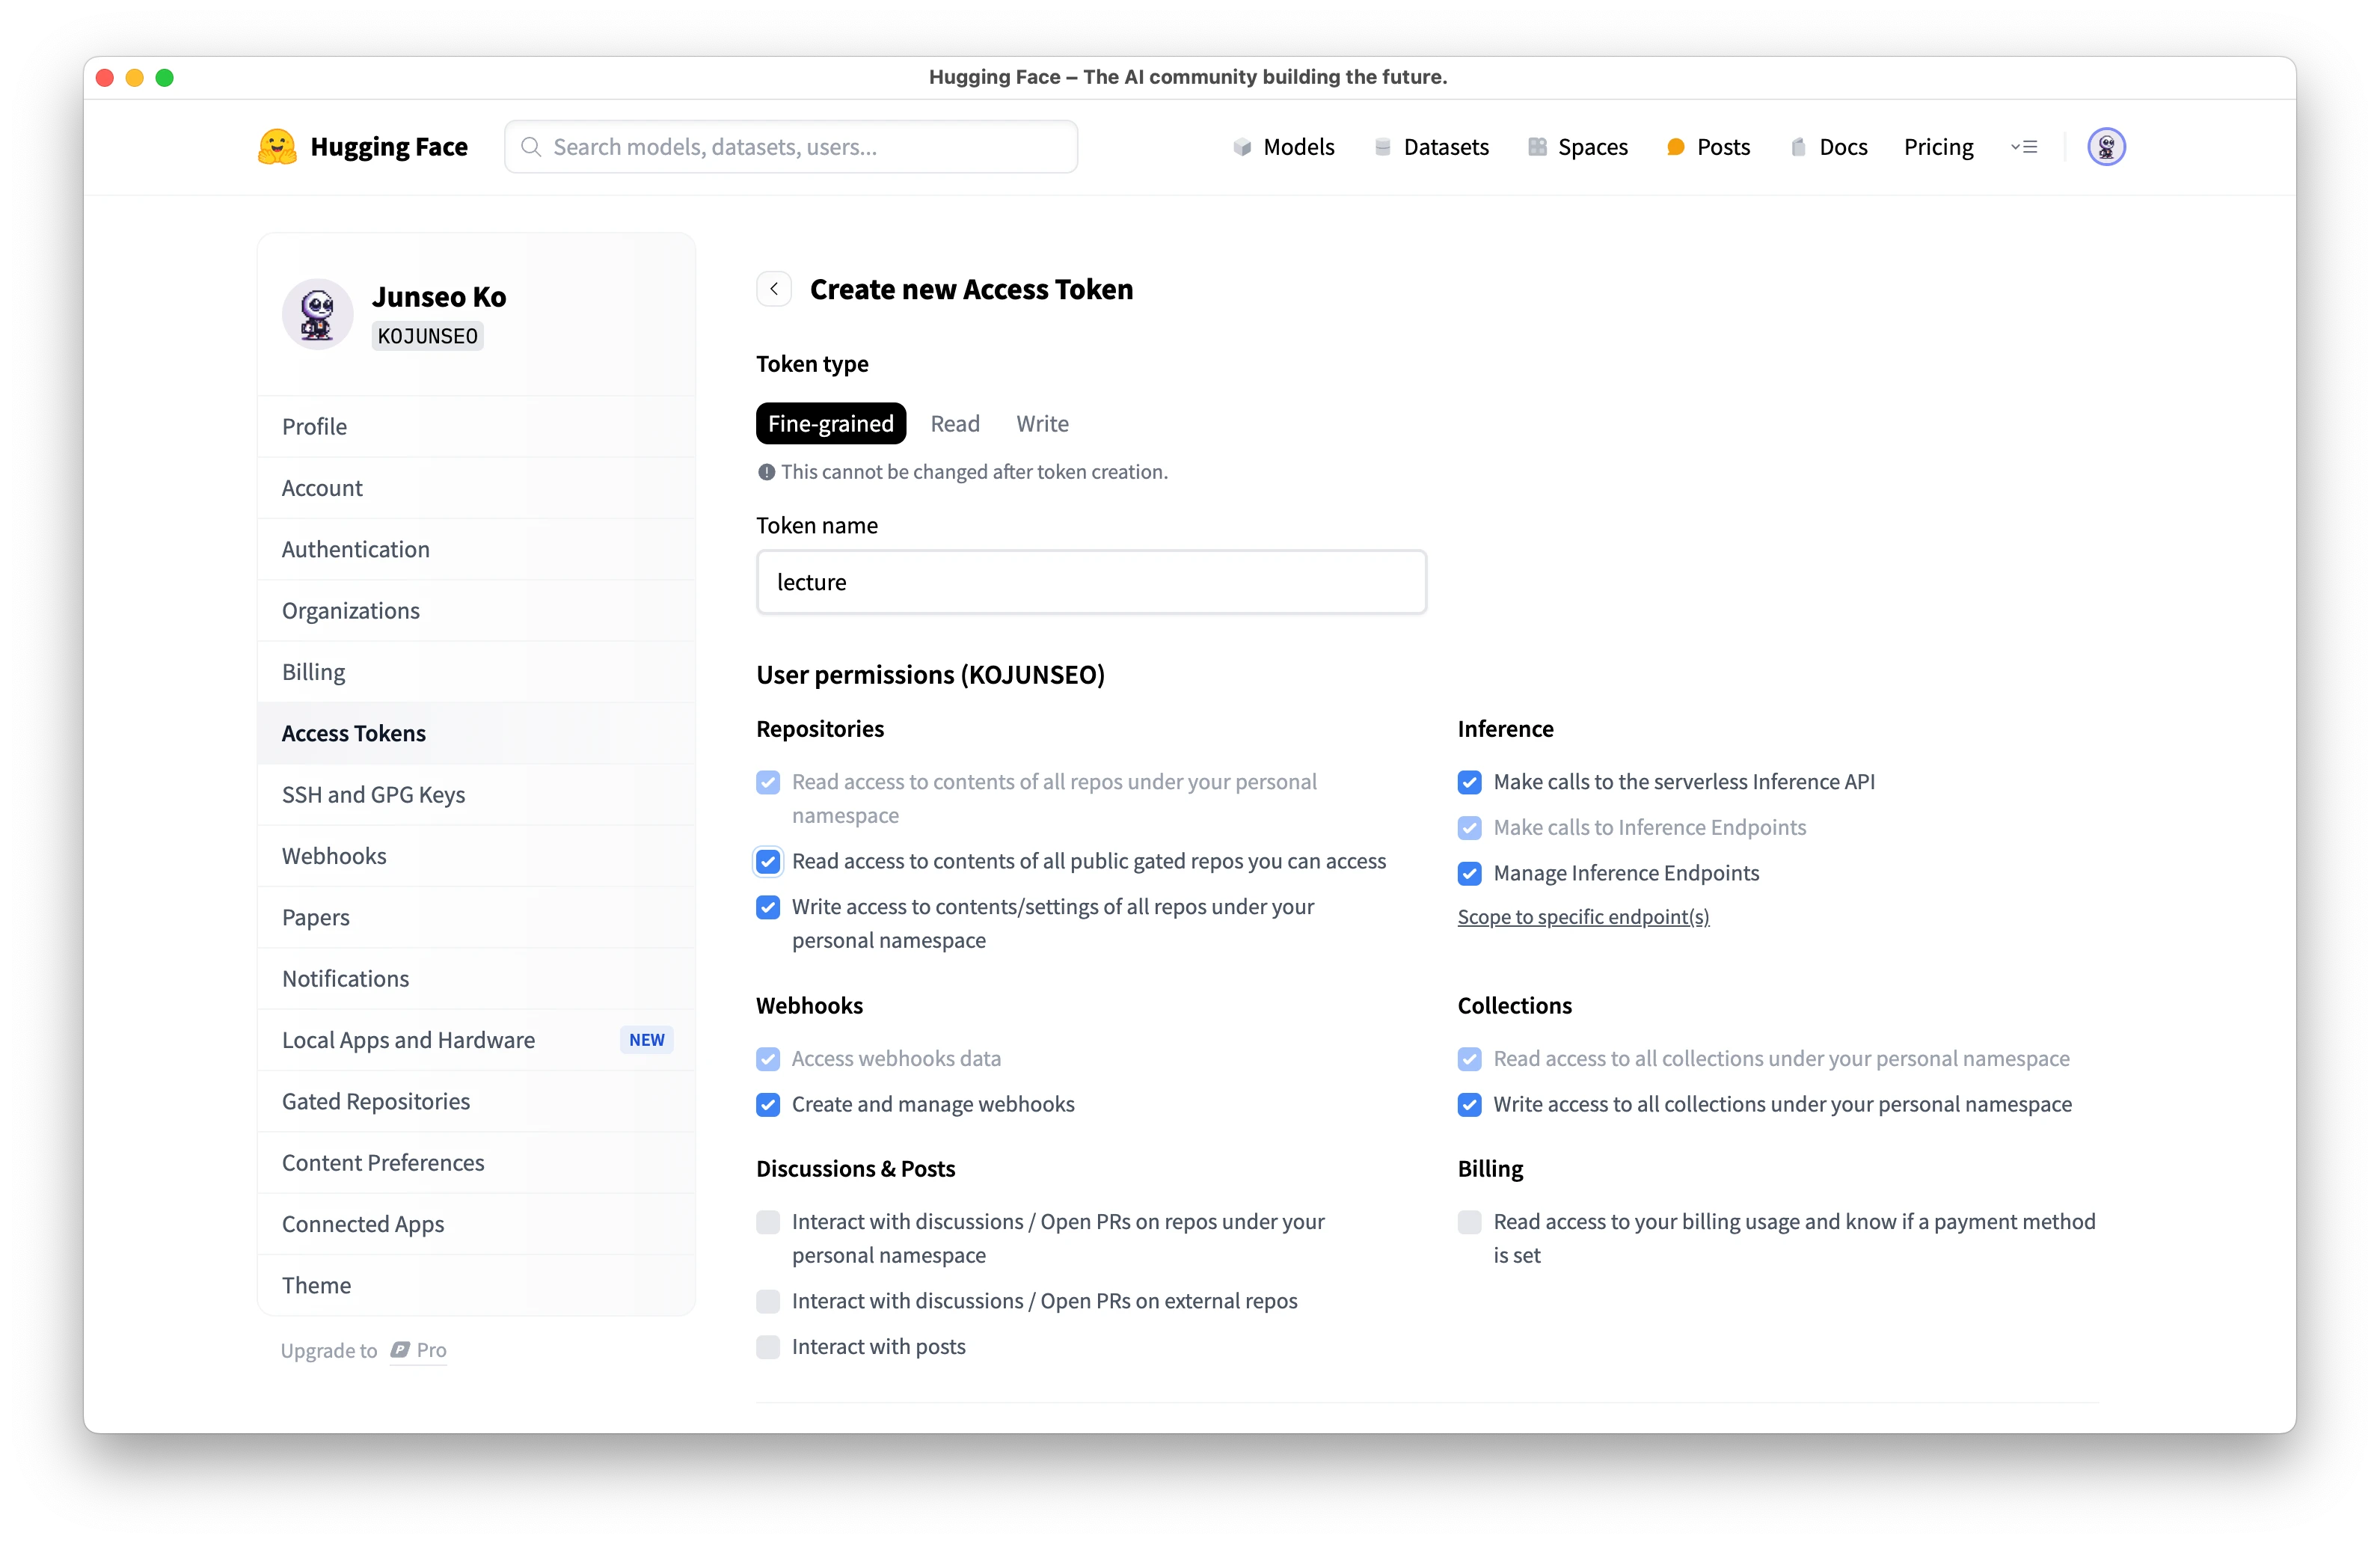Uncheck read access to public gated repos
The image size is (2380, 1544).
(x=768, y=862)
